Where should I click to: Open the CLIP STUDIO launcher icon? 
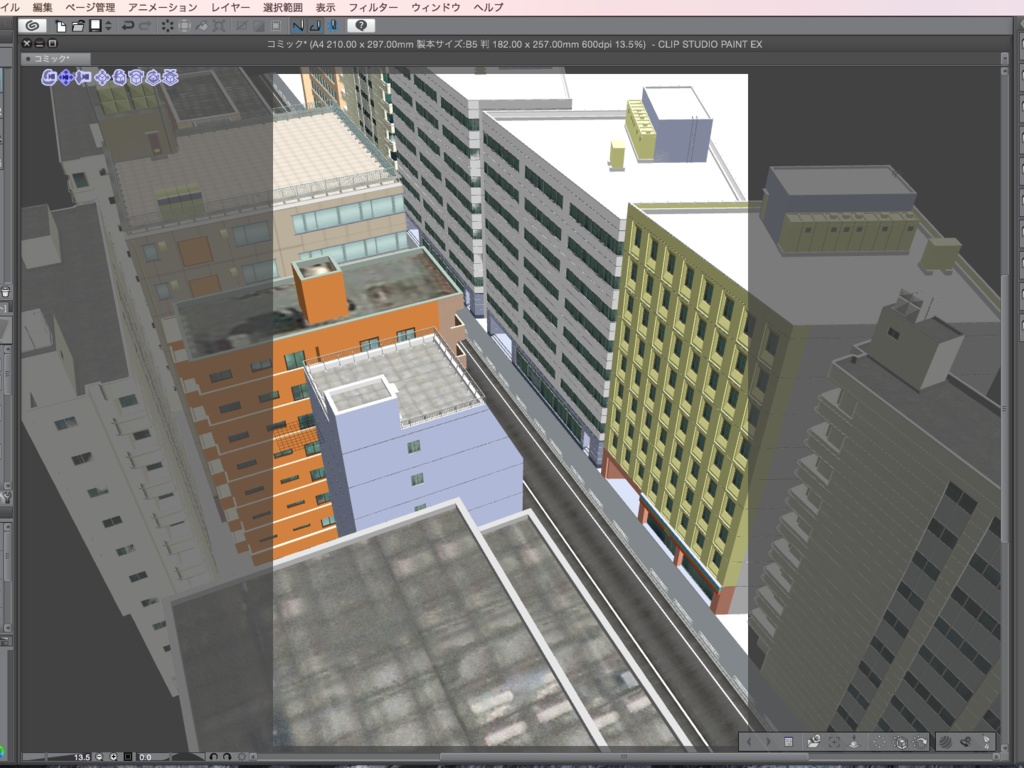click(31, 25)
